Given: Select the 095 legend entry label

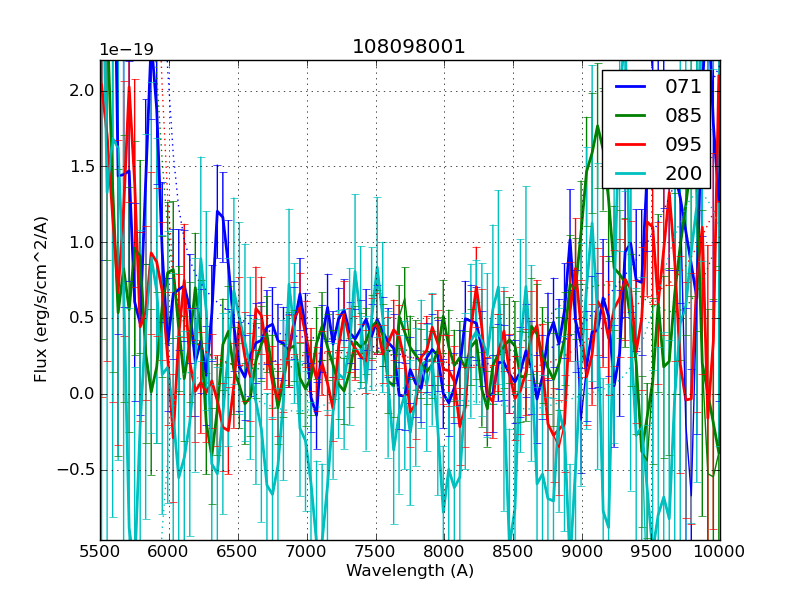Looking at the screenshot, I should (683, 144).
